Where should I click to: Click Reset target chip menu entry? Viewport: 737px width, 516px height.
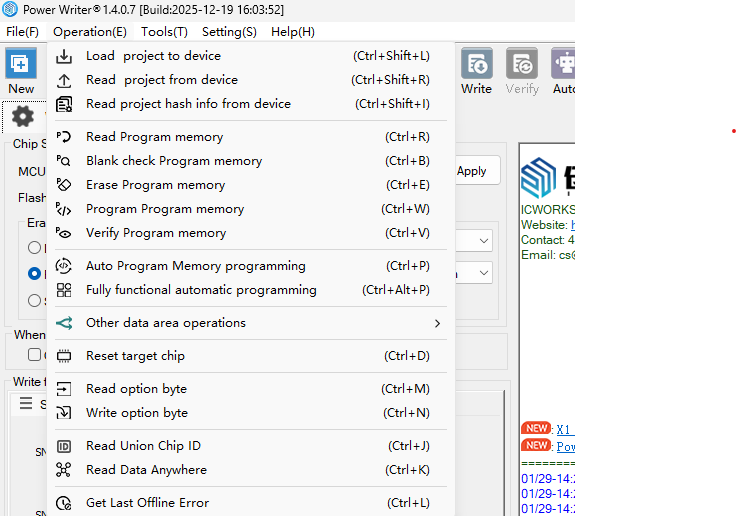135,356
